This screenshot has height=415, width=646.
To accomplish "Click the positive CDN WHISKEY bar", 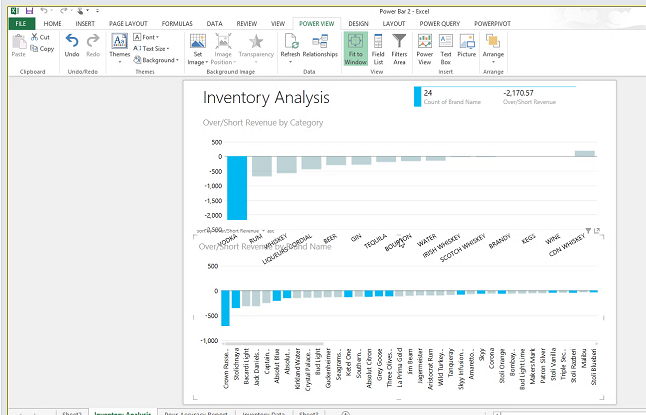I will 585,154.
